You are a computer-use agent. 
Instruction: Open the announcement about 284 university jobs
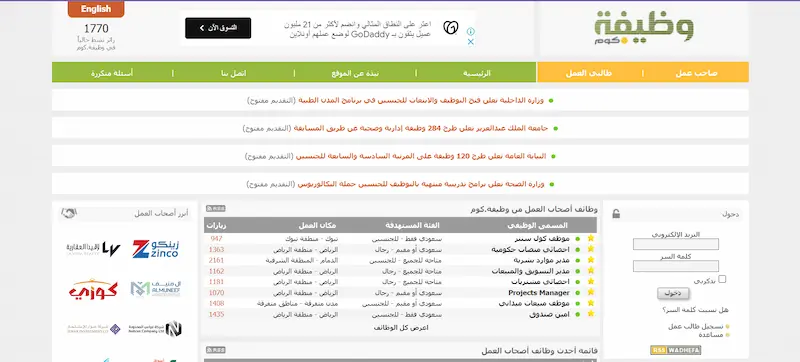[421, 128]
